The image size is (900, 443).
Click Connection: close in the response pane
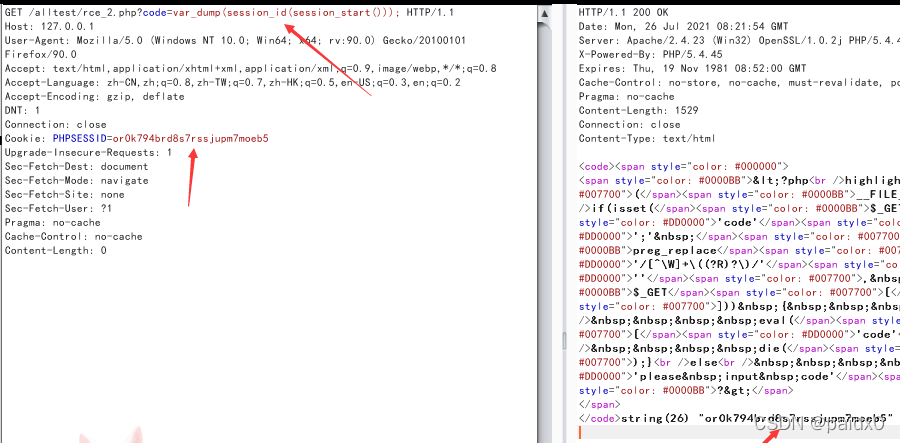tap(630, 125)
